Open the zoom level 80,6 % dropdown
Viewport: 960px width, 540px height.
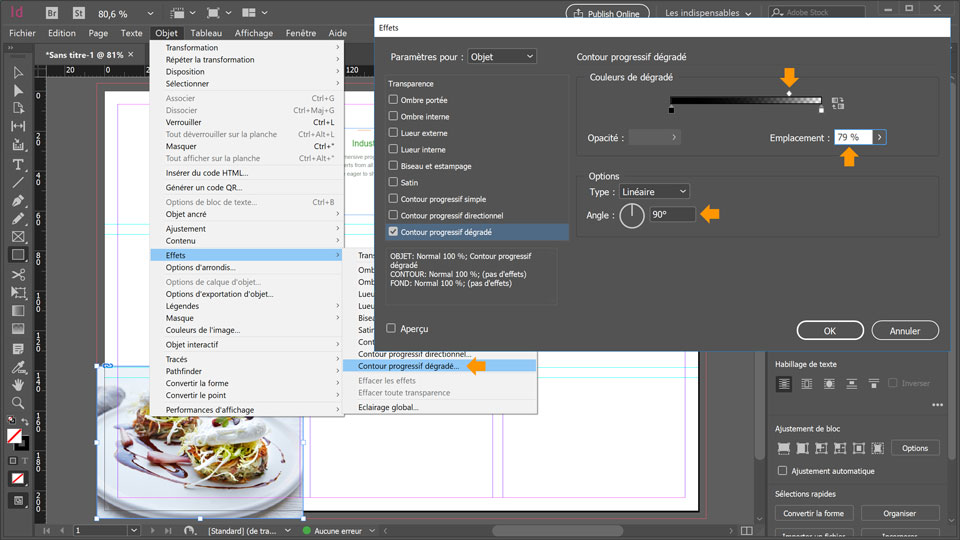(x=150, y=13)
